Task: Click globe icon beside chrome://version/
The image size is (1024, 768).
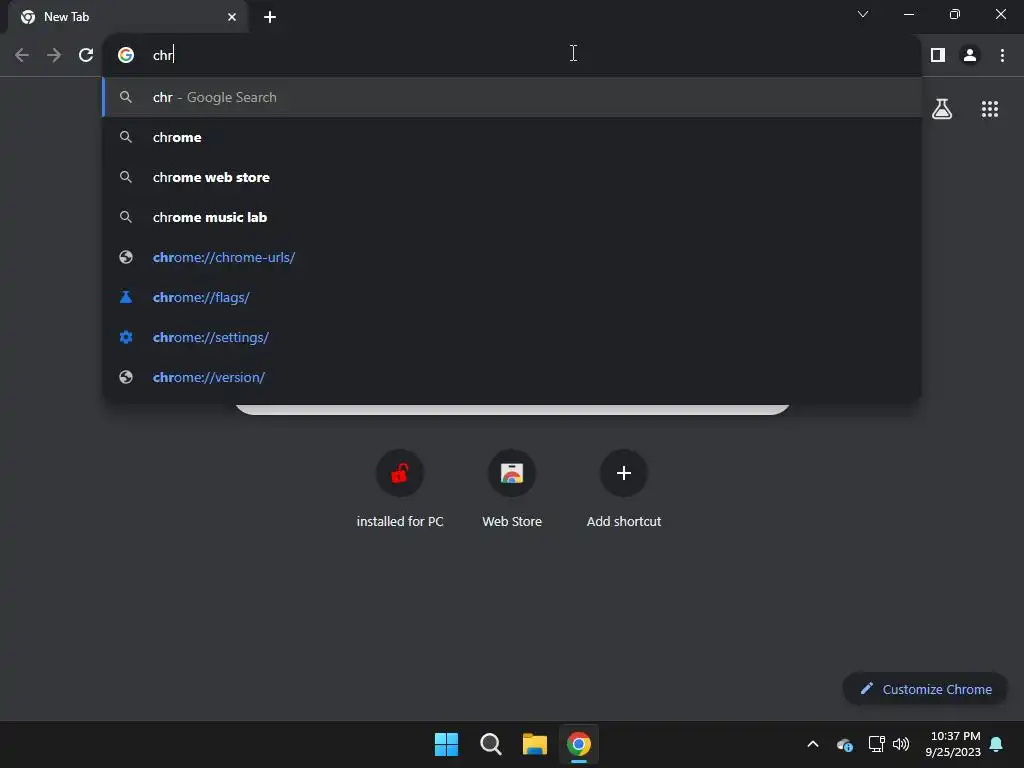Action: [126, 377]
